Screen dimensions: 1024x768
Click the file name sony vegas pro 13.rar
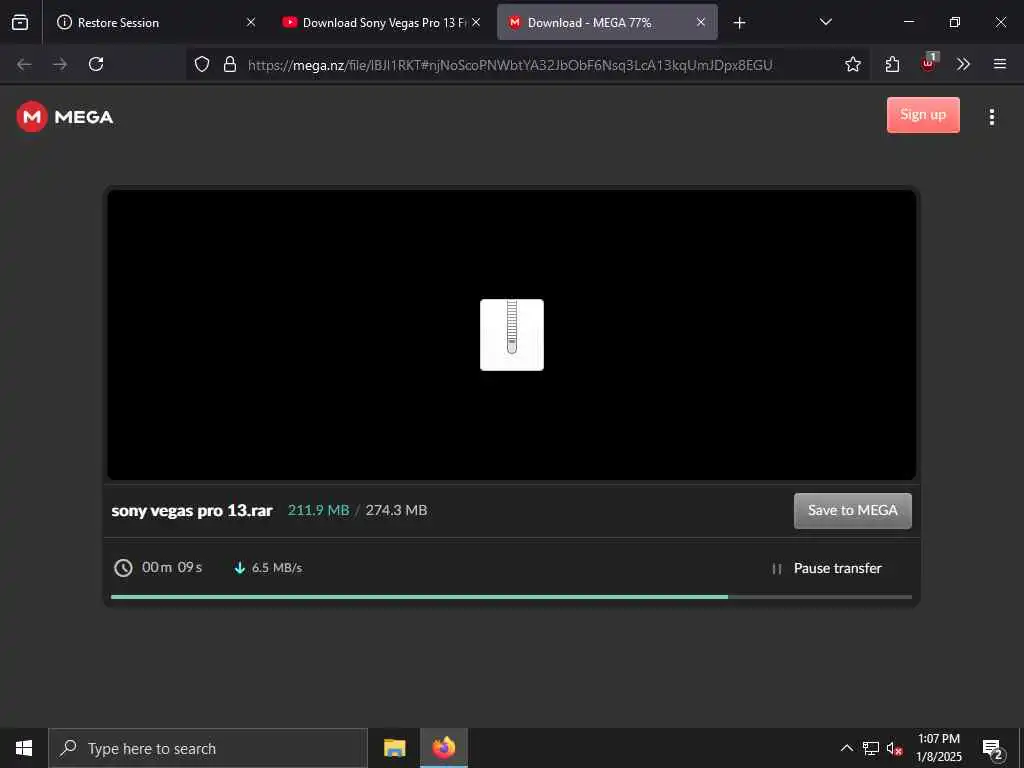192,511
